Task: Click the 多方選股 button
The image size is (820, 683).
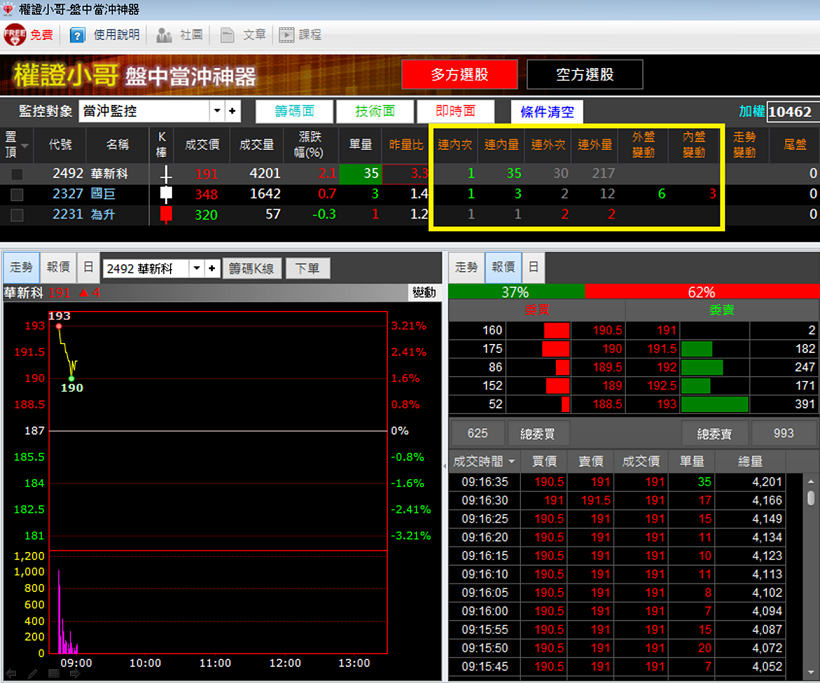Action: (x=460, y=74)
